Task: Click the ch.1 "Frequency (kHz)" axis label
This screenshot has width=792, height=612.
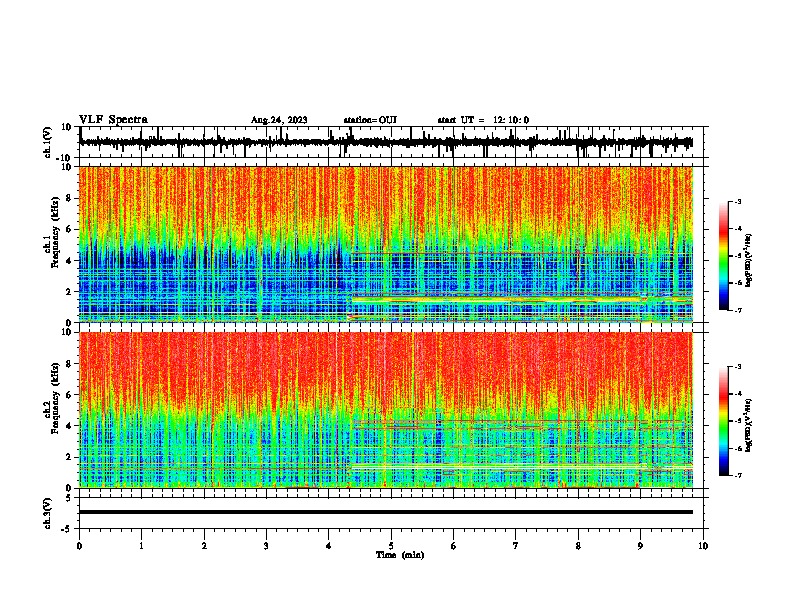Action: [55, 231]
